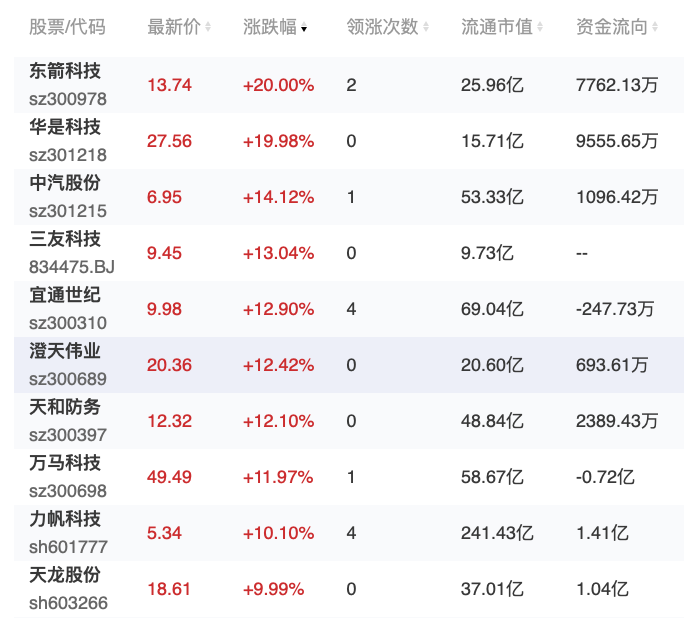Open stock 三友科技
The height and width of the screenshot is (618, 684).
(65, 239)
